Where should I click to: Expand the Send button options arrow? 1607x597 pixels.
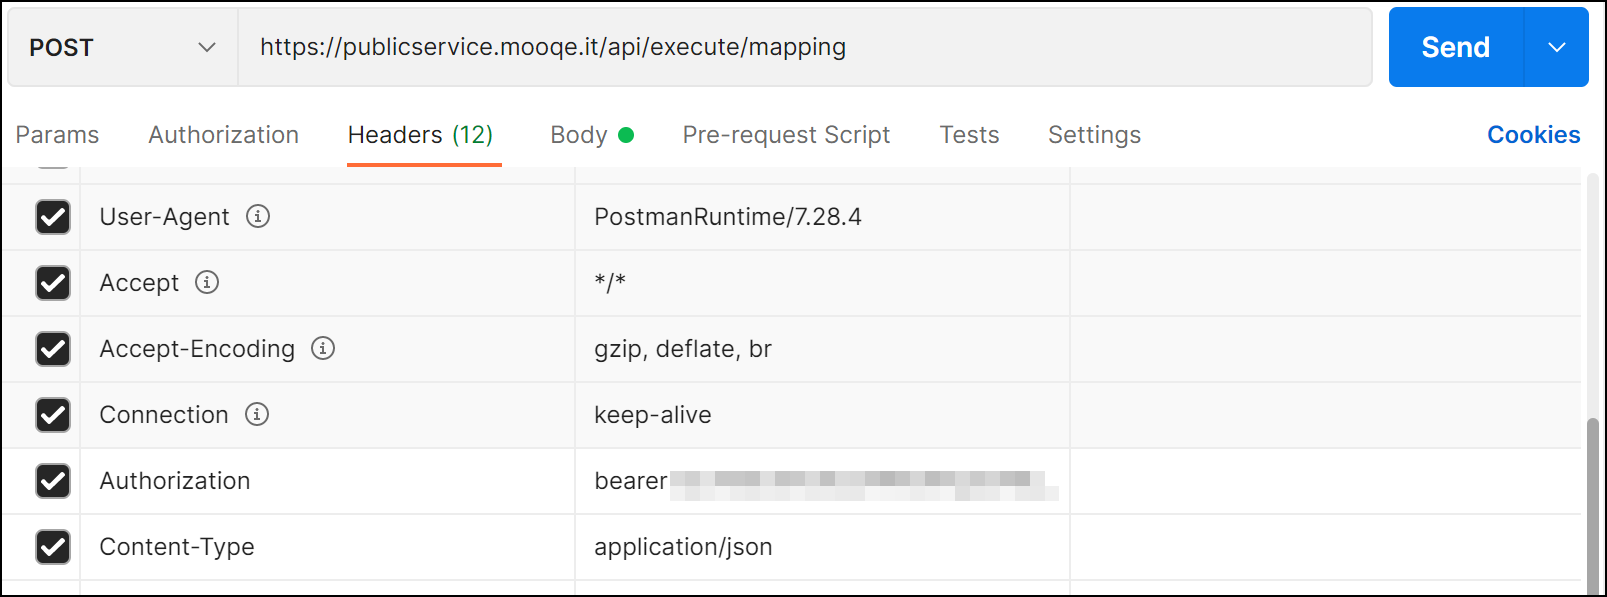(x=1556, y=47)
